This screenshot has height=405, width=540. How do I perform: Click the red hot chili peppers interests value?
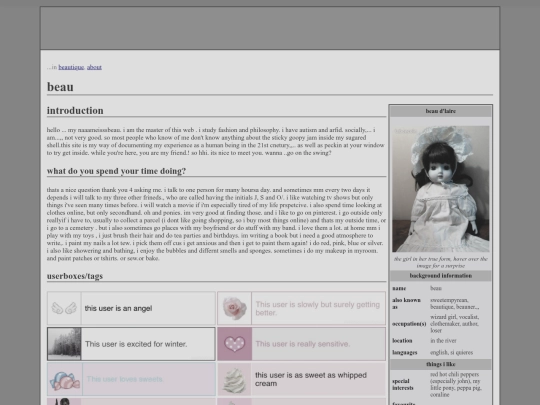[x=456, y=385]
